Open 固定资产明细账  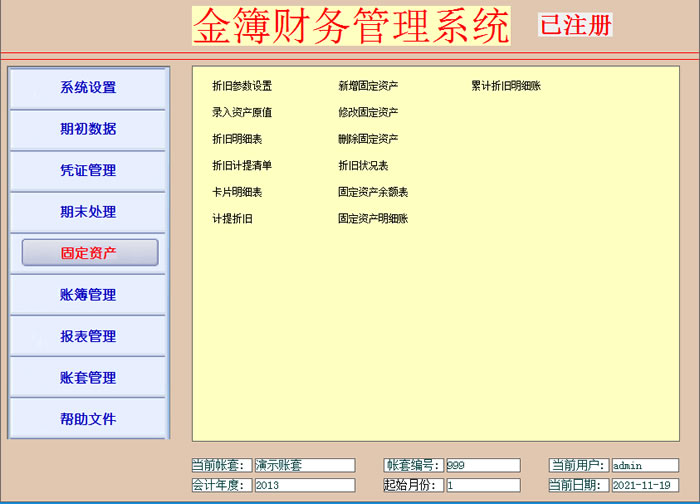(x=373, y=219)
